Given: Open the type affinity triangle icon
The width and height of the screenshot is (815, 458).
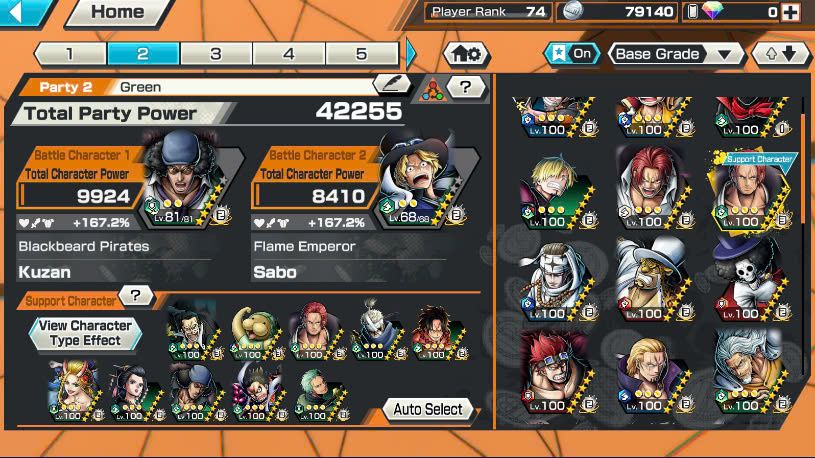Looking at the screenshot, I should pos(432,89).
